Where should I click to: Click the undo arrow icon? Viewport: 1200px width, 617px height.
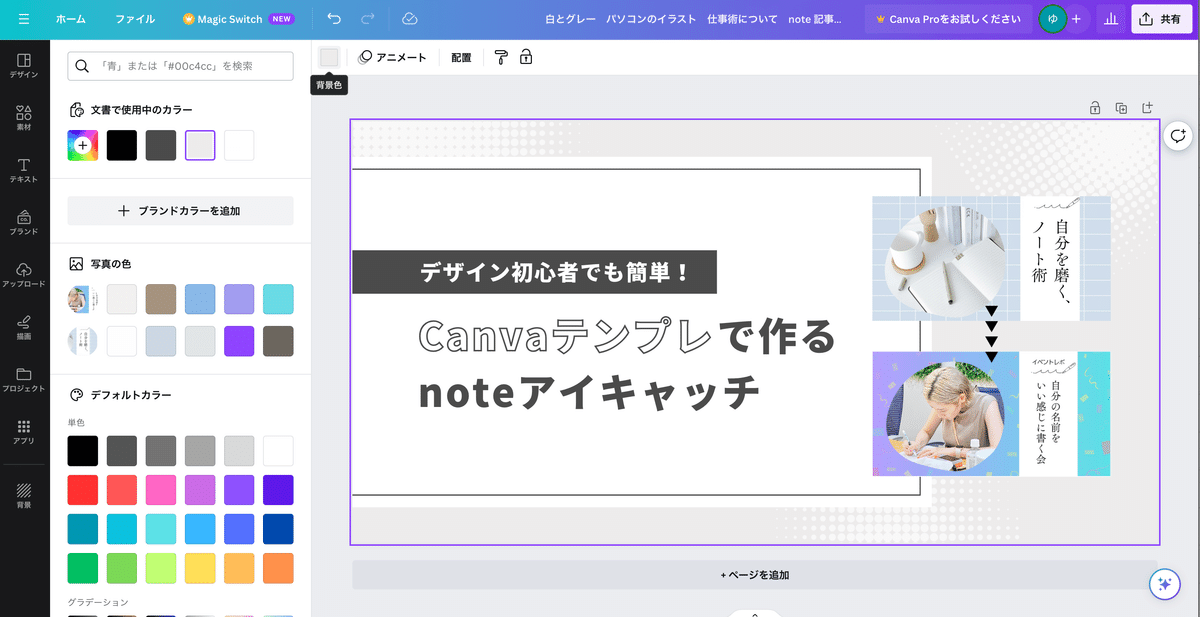334,19
